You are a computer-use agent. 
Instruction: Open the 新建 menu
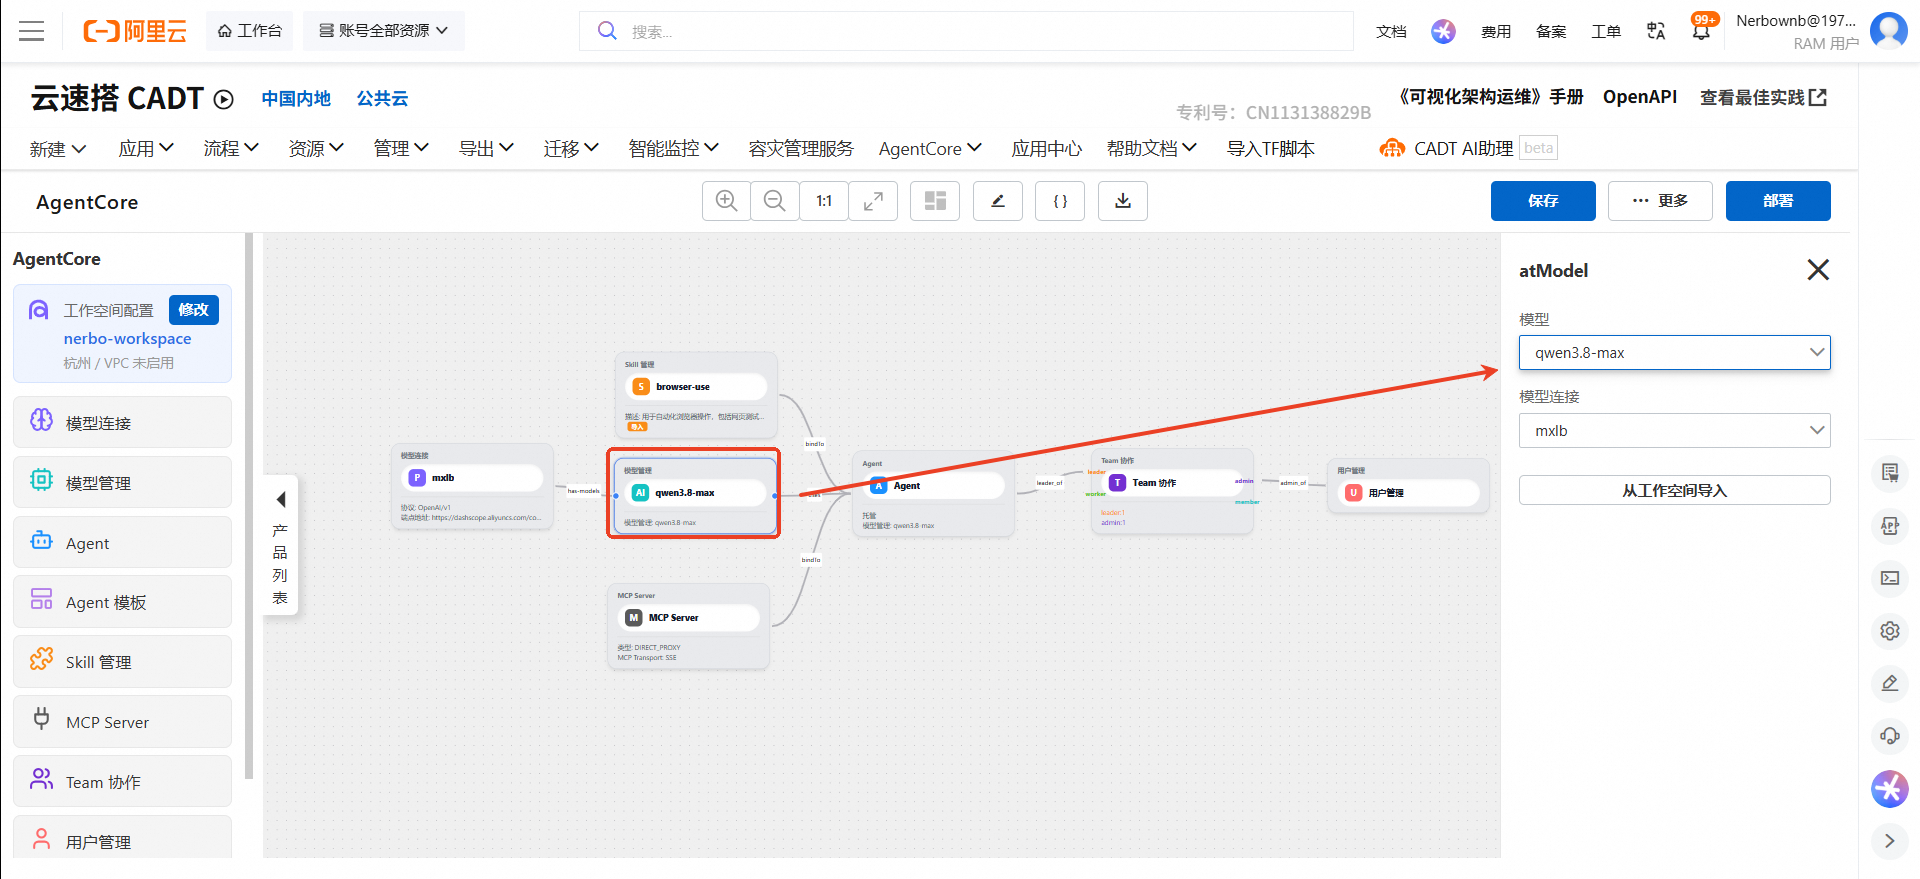(x=58, y=149)
